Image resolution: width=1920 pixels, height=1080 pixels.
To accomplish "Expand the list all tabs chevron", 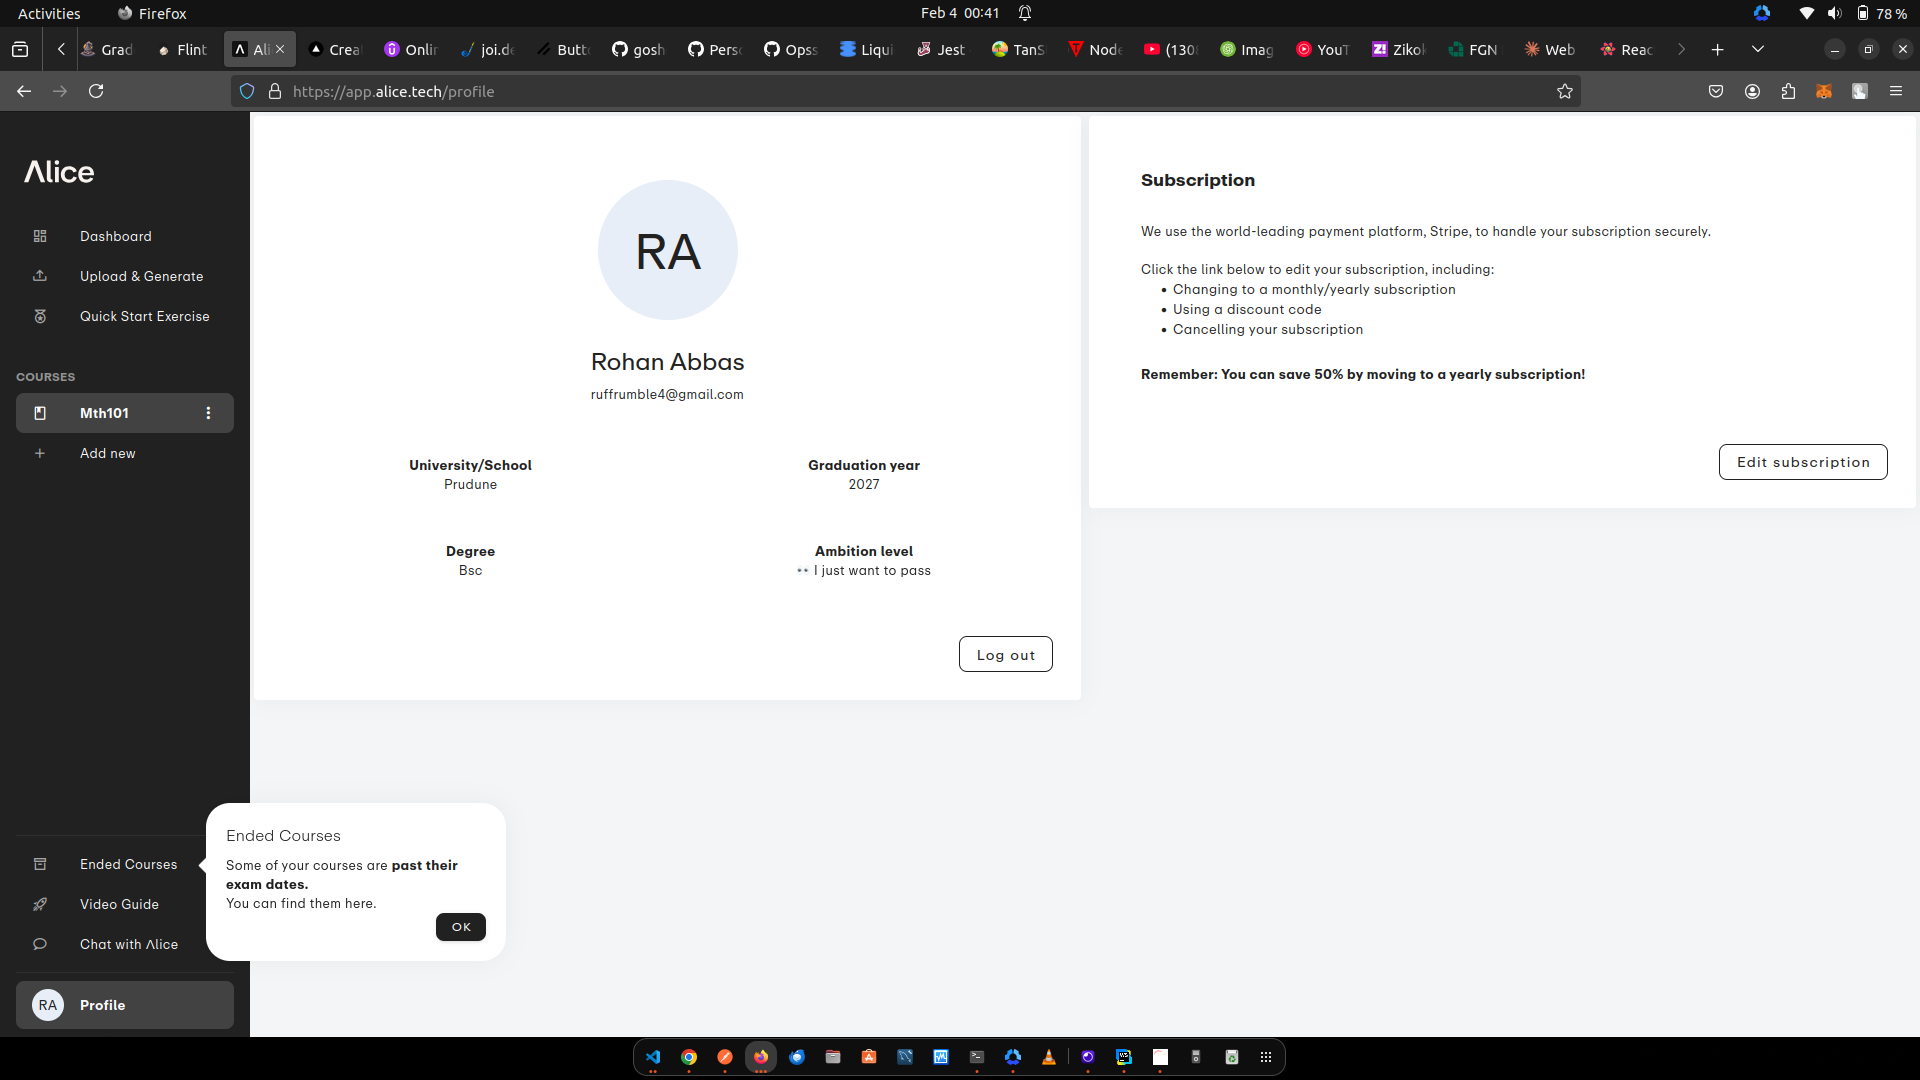I will tap(1757, 49).
